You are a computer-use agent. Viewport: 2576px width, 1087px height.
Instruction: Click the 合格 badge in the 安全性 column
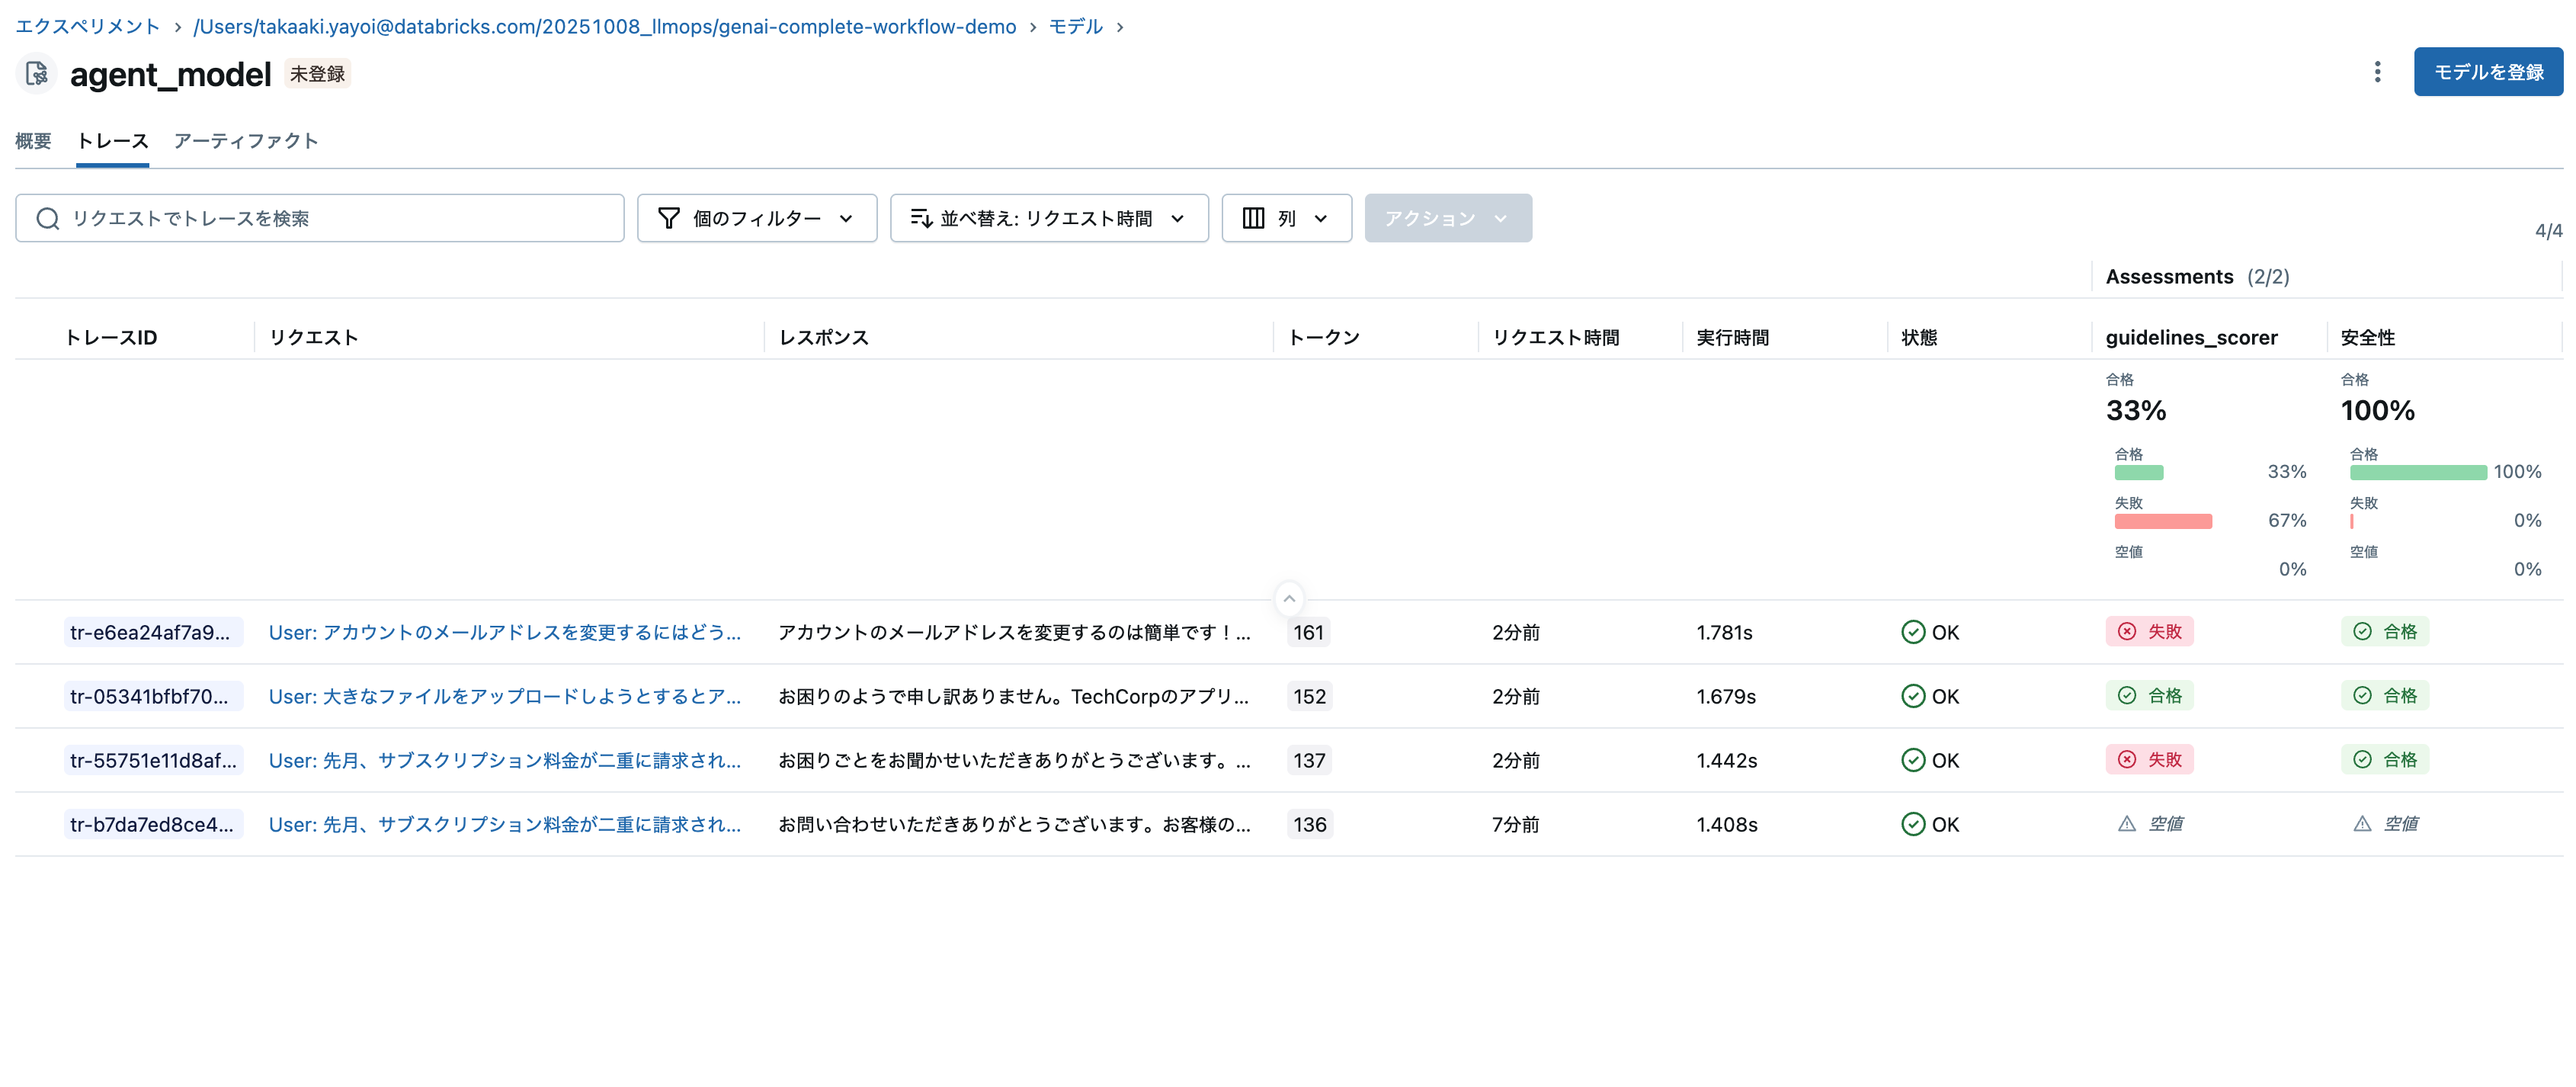2385,631
